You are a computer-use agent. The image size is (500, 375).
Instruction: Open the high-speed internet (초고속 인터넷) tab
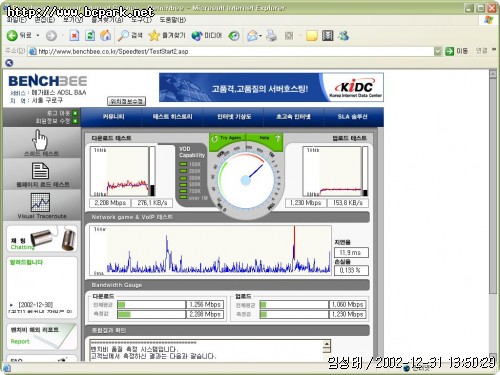click(x=293, y=117)
